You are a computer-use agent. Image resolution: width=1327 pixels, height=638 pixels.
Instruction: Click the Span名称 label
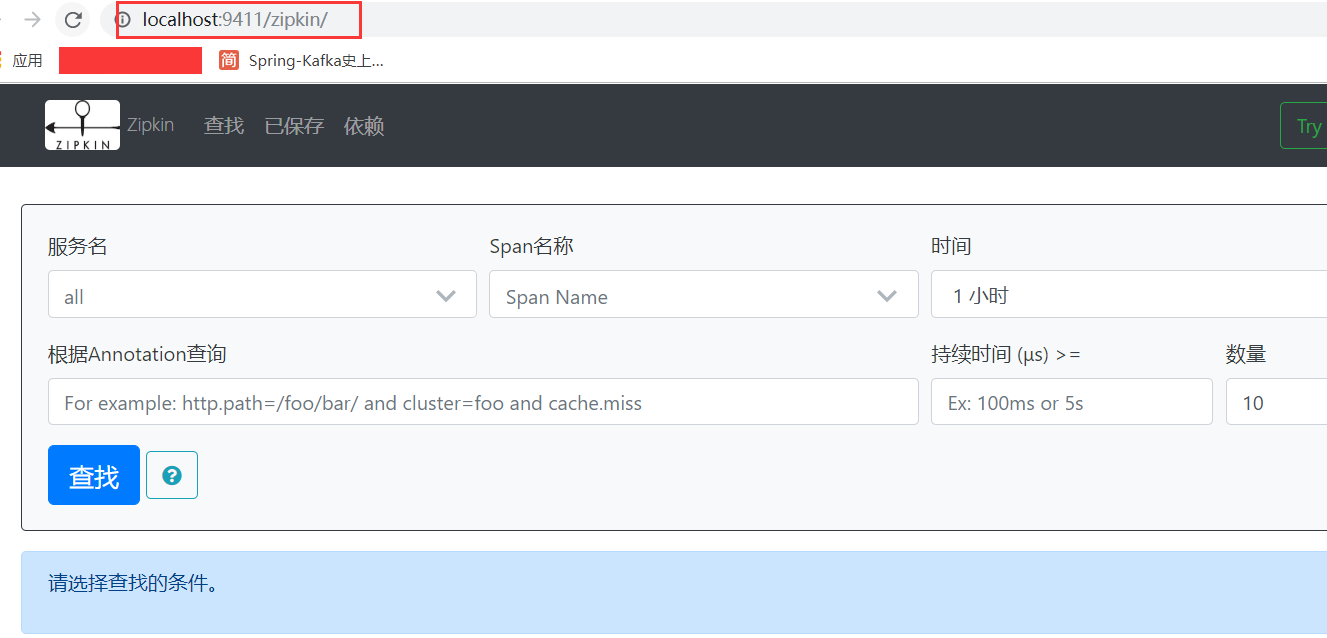531,246
